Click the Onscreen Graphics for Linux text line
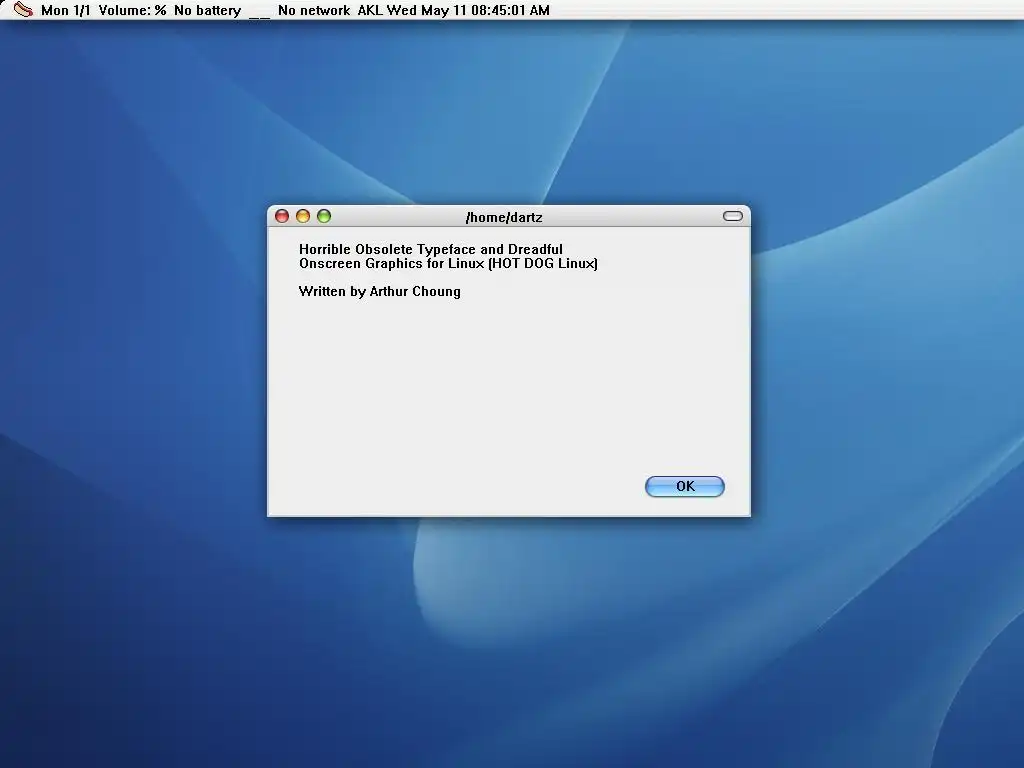Image resolution: width=1024 pixels, height=768 pixels. click(x=448, y=263)
